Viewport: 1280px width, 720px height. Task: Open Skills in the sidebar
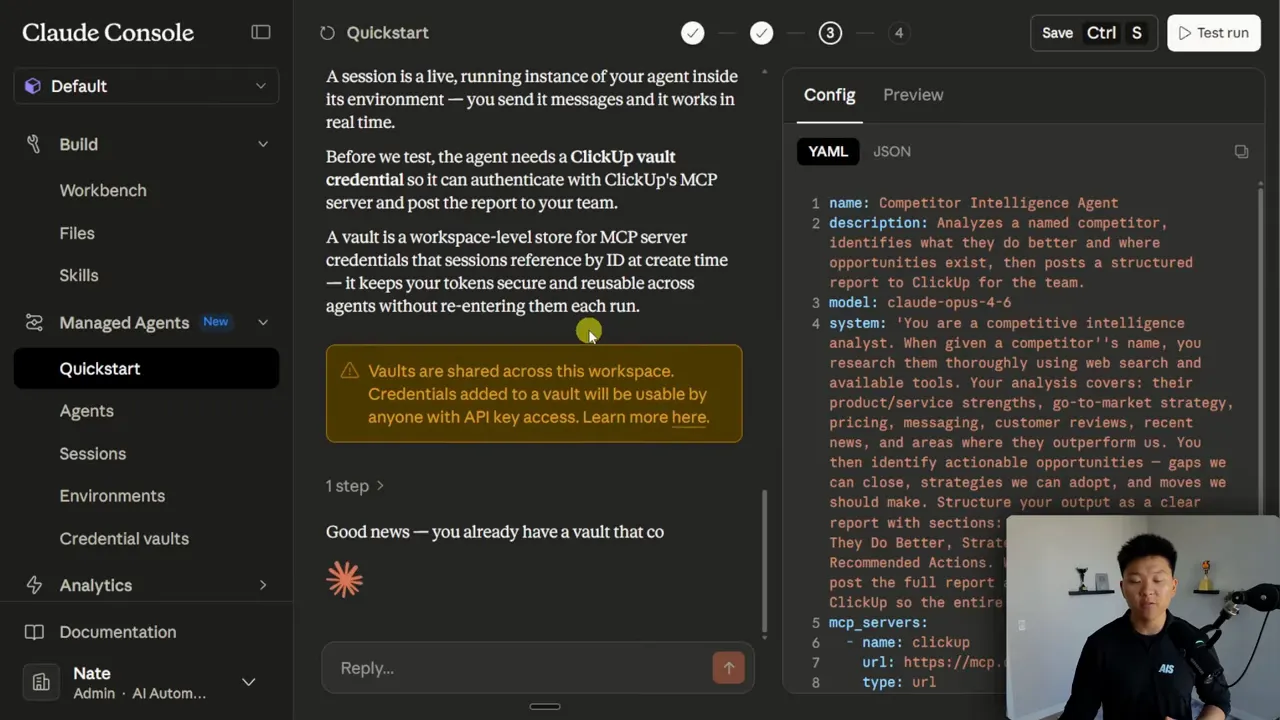pos(78,275)
